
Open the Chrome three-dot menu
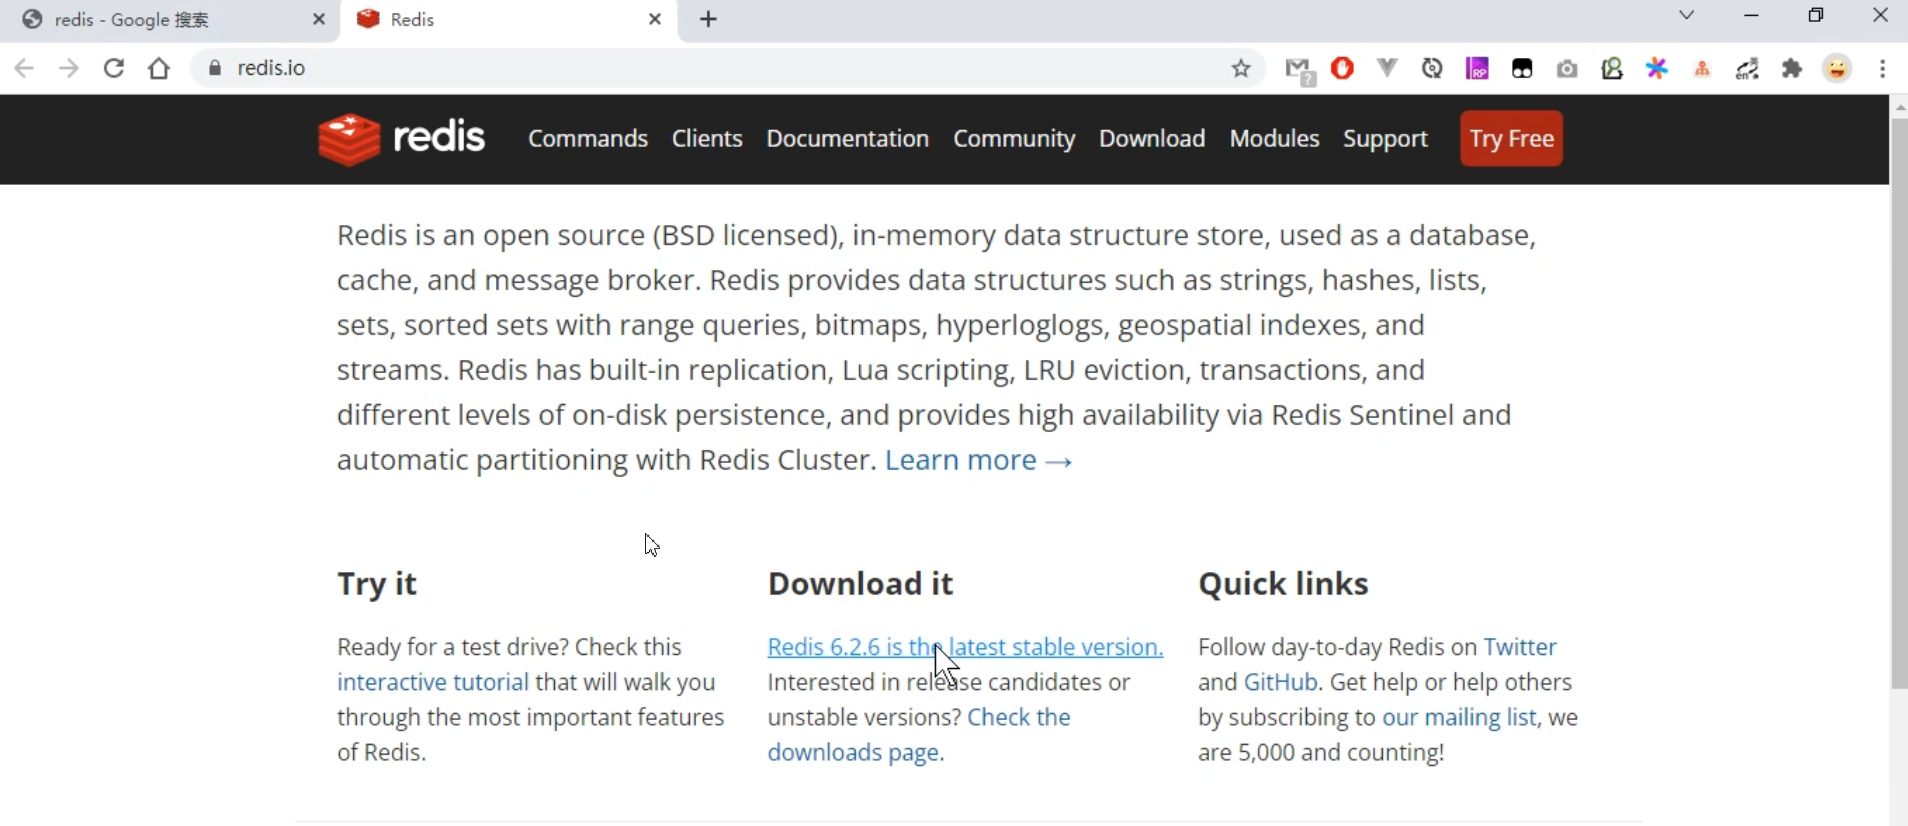point(1882,68)
